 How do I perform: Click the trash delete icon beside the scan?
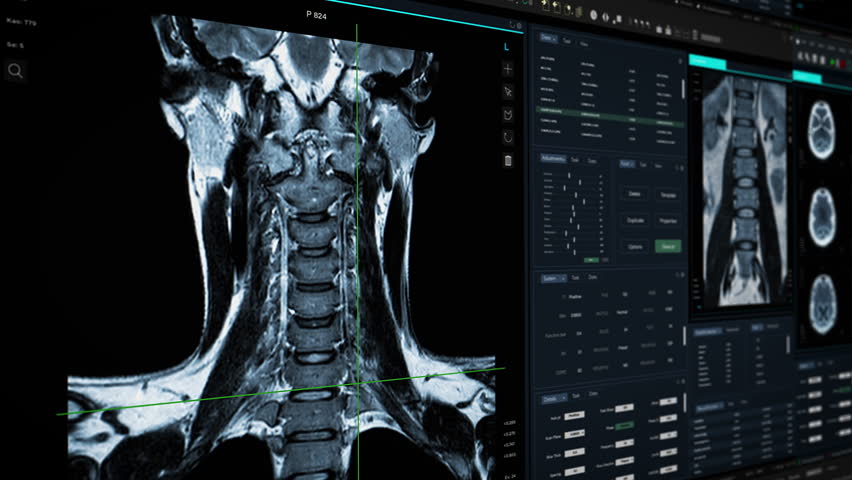[x=508, y=160]
